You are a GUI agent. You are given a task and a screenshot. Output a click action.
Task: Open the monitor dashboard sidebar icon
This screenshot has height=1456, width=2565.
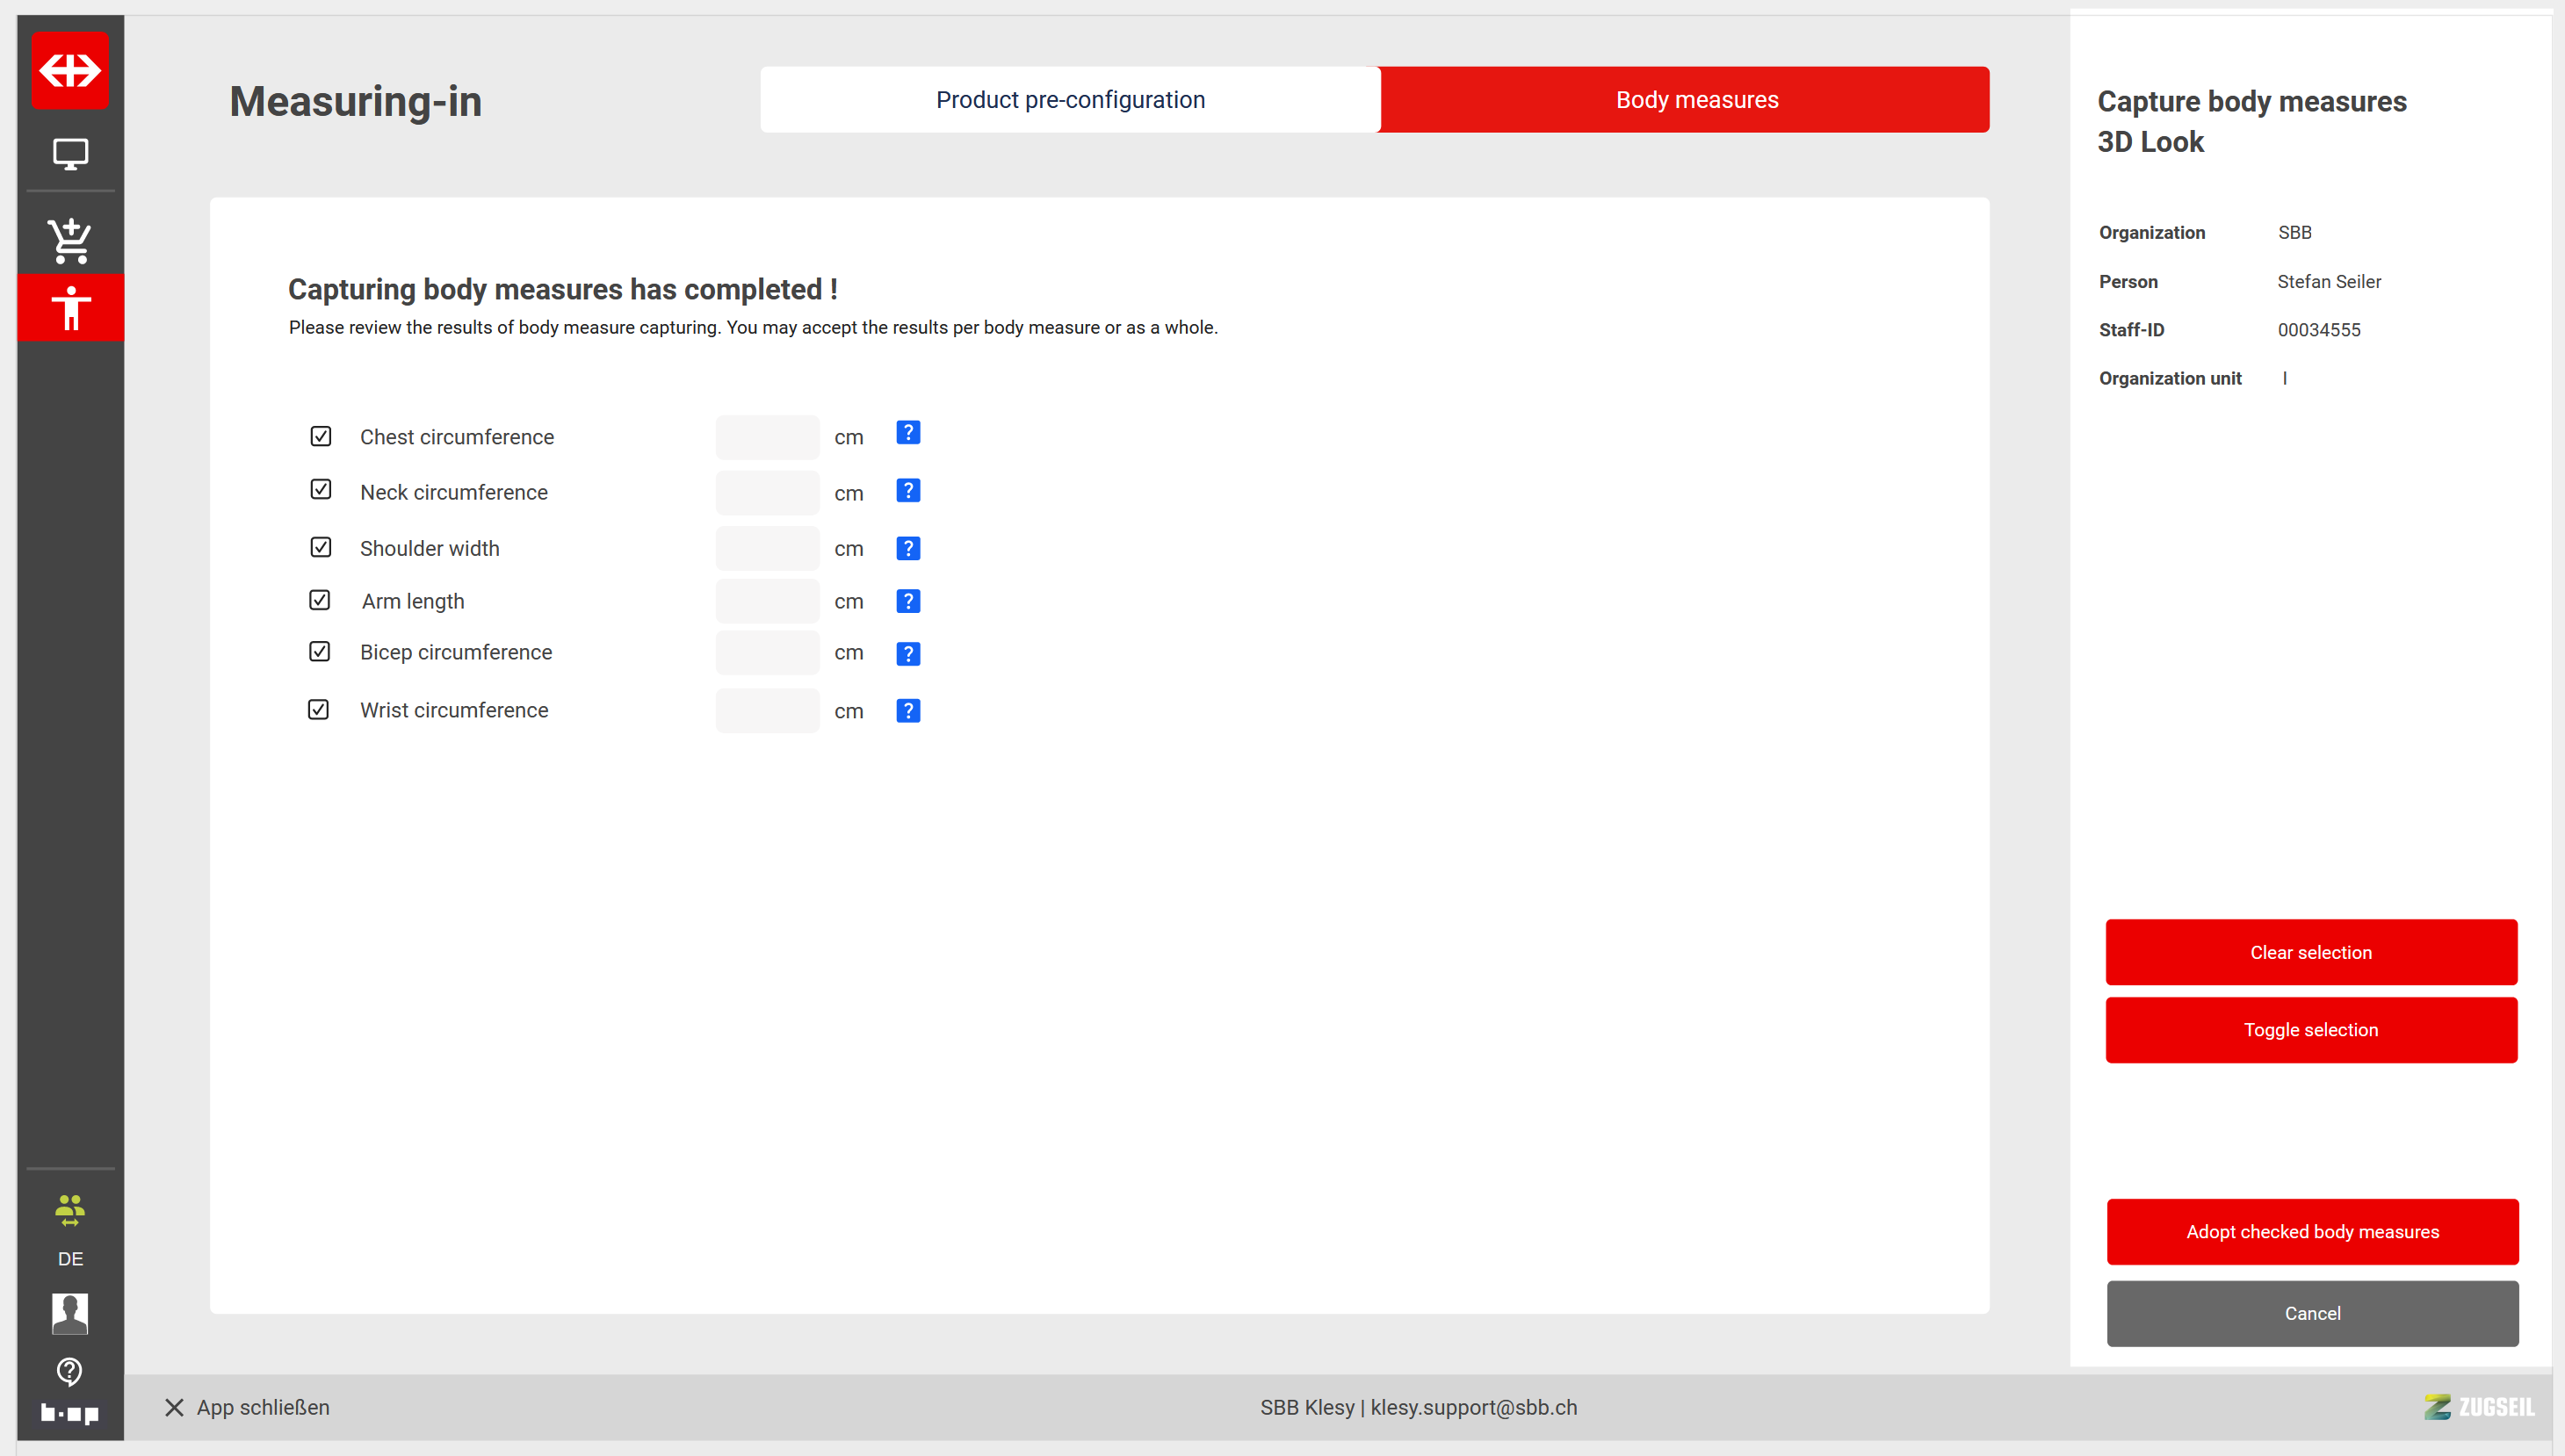70,154
